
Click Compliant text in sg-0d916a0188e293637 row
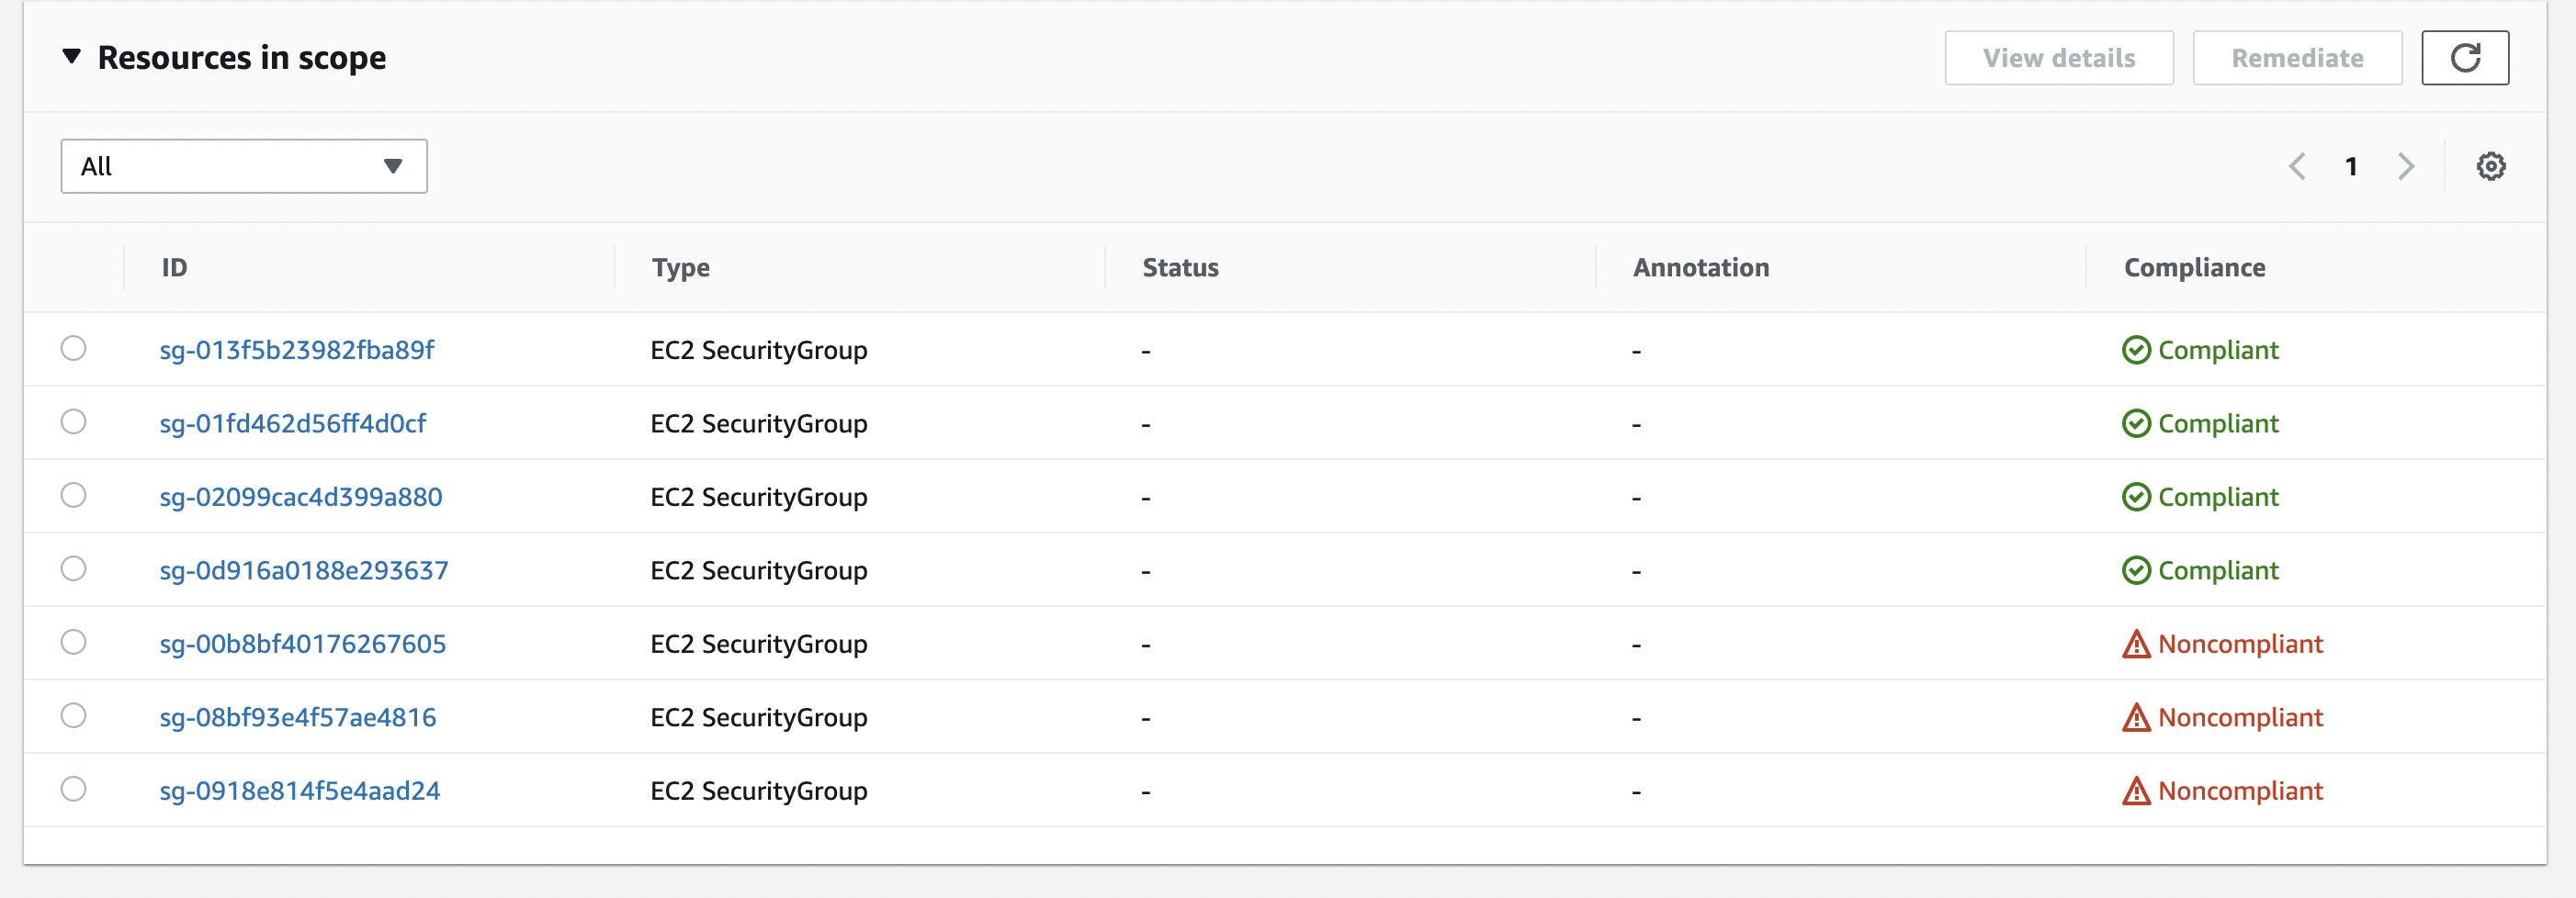[x=2217, y=571]
